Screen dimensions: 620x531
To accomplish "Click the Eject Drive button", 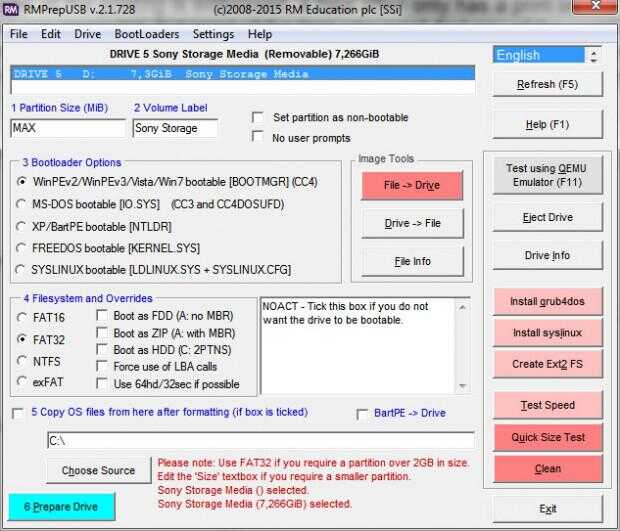I will coord(548,217).
